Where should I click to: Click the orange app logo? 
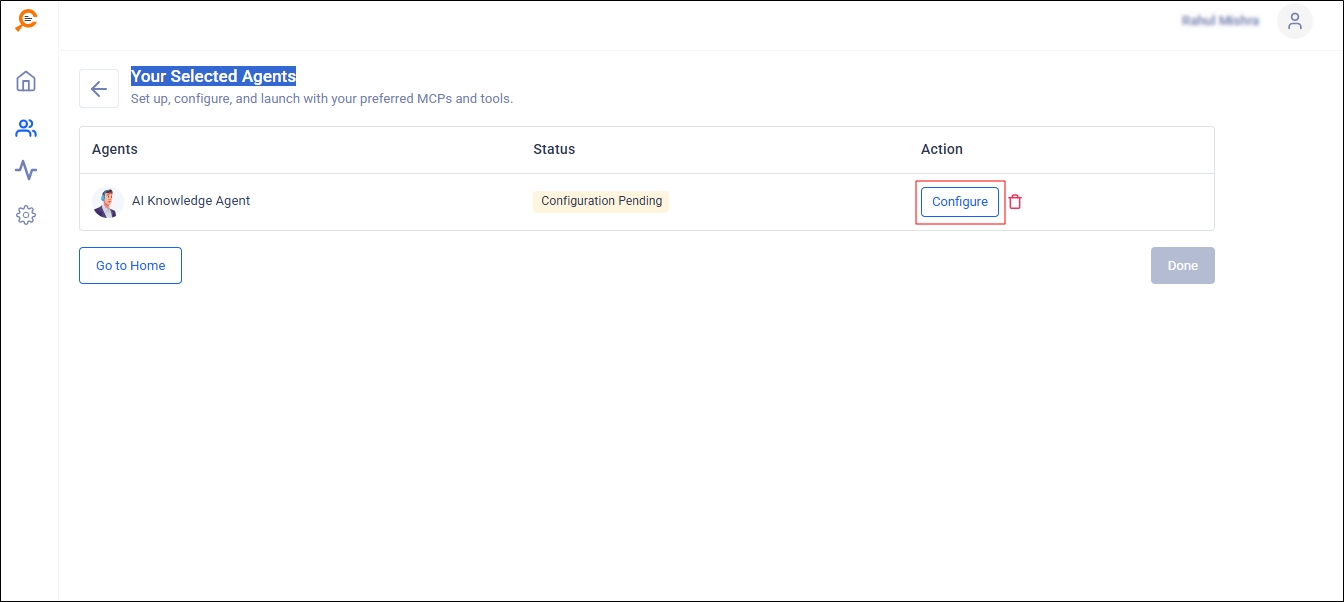[27, 20]
